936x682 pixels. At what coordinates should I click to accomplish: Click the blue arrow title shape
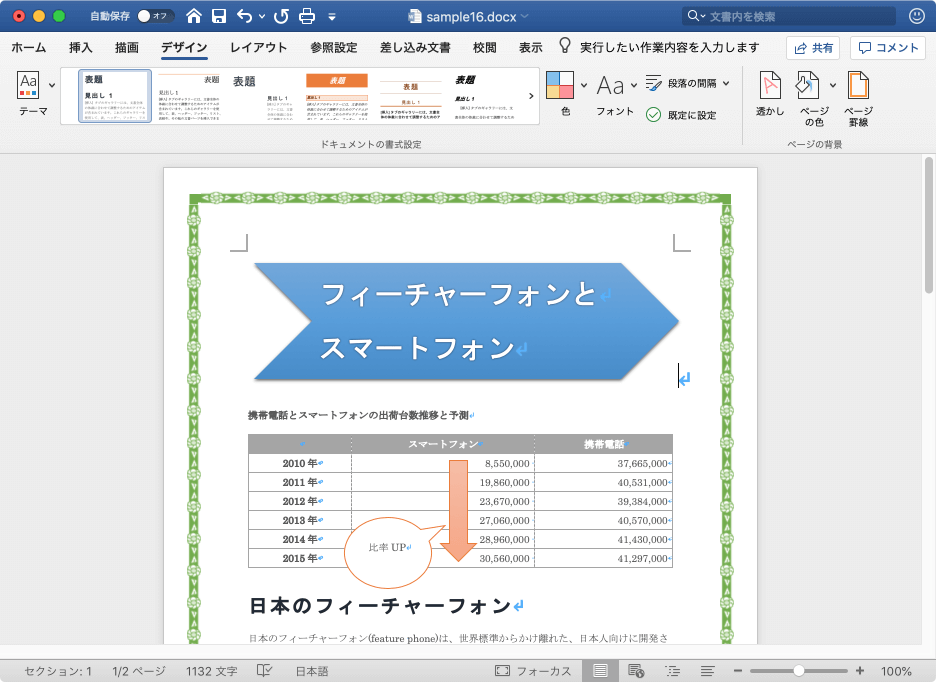466,321
